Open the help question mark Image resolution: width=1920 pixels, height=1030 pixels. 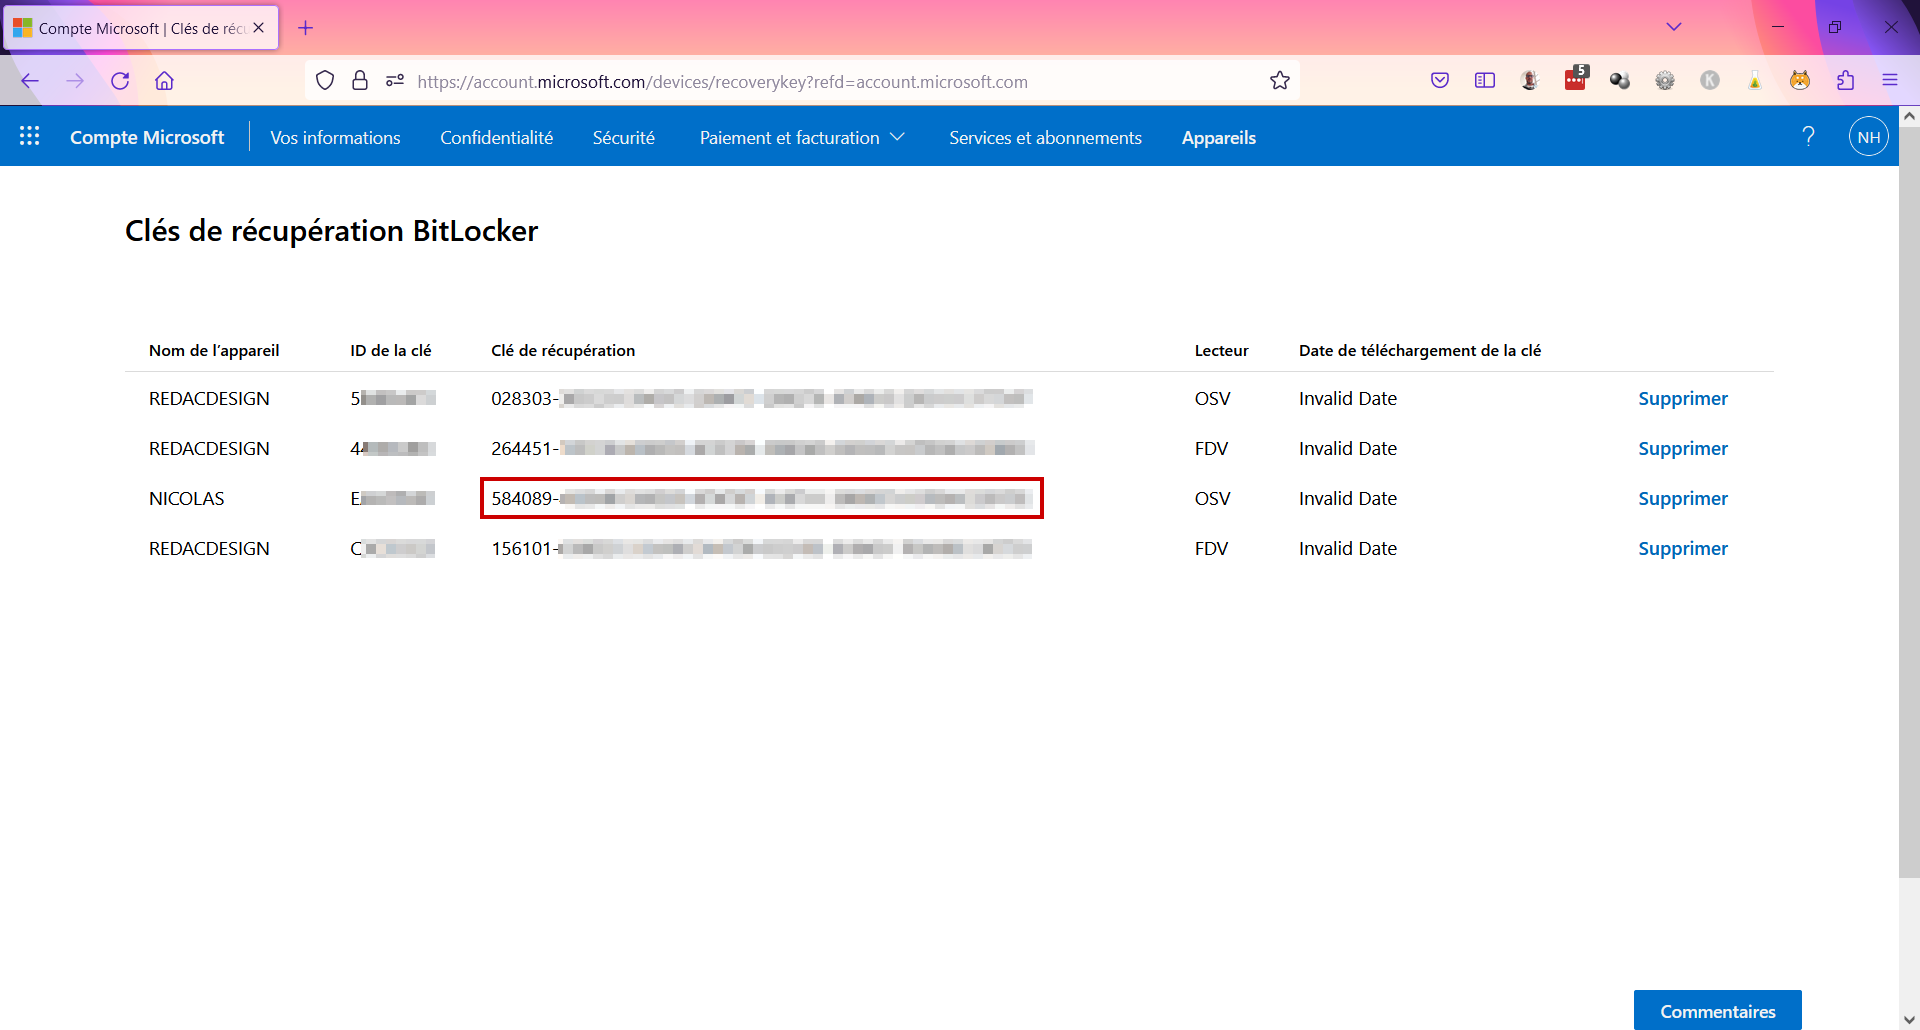1808,136
